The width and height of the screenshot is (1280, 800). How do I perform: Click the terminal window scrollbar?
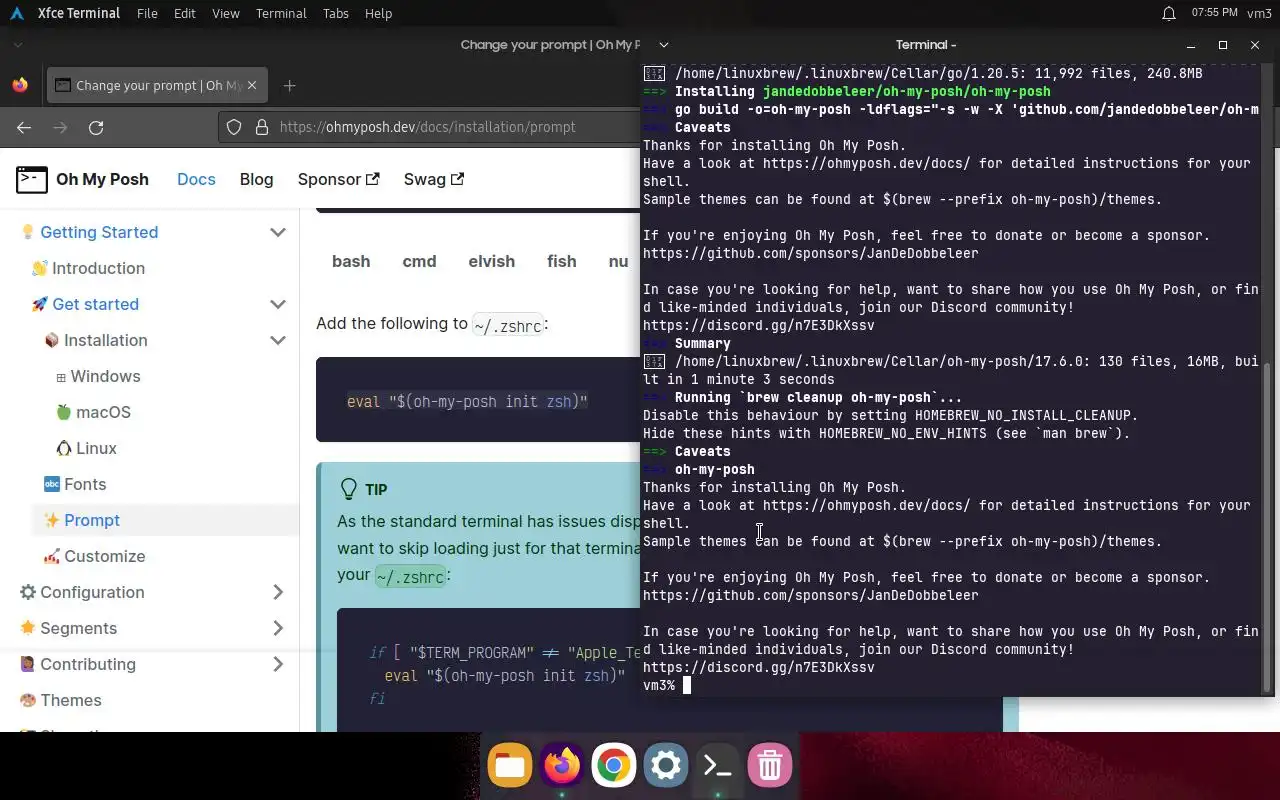[x=1269, y=527]
